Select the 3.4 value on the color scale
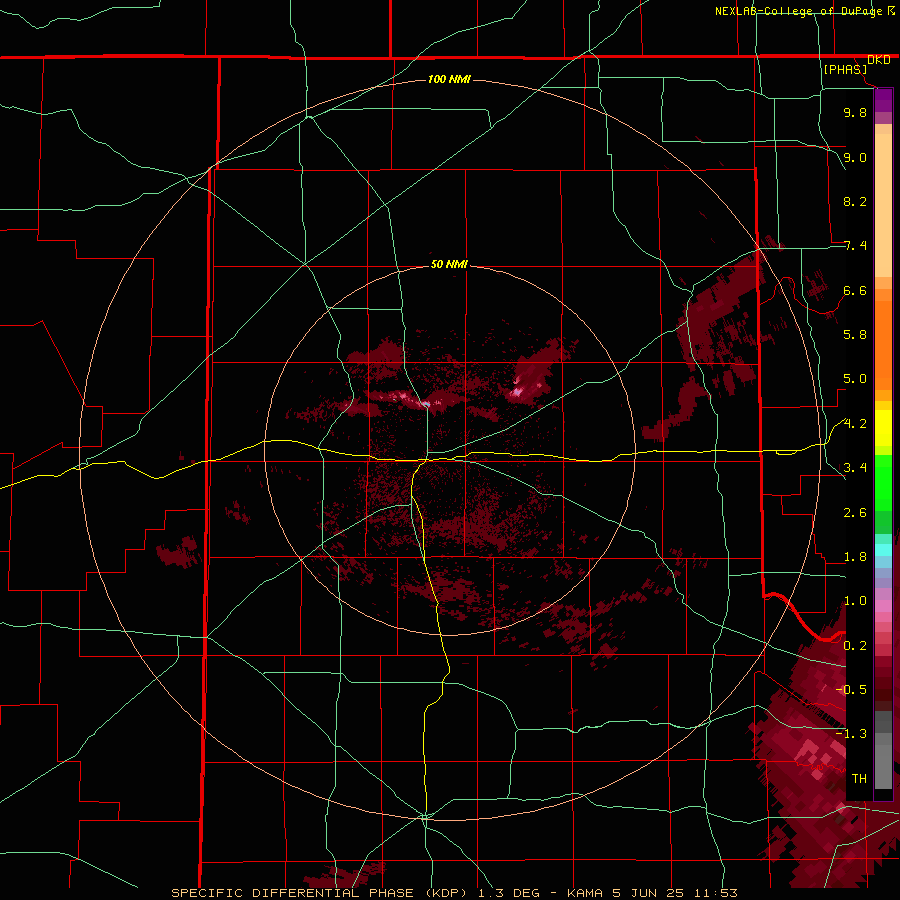The height and width of the screenshot is (900, 900). click(x=855, y=468)
